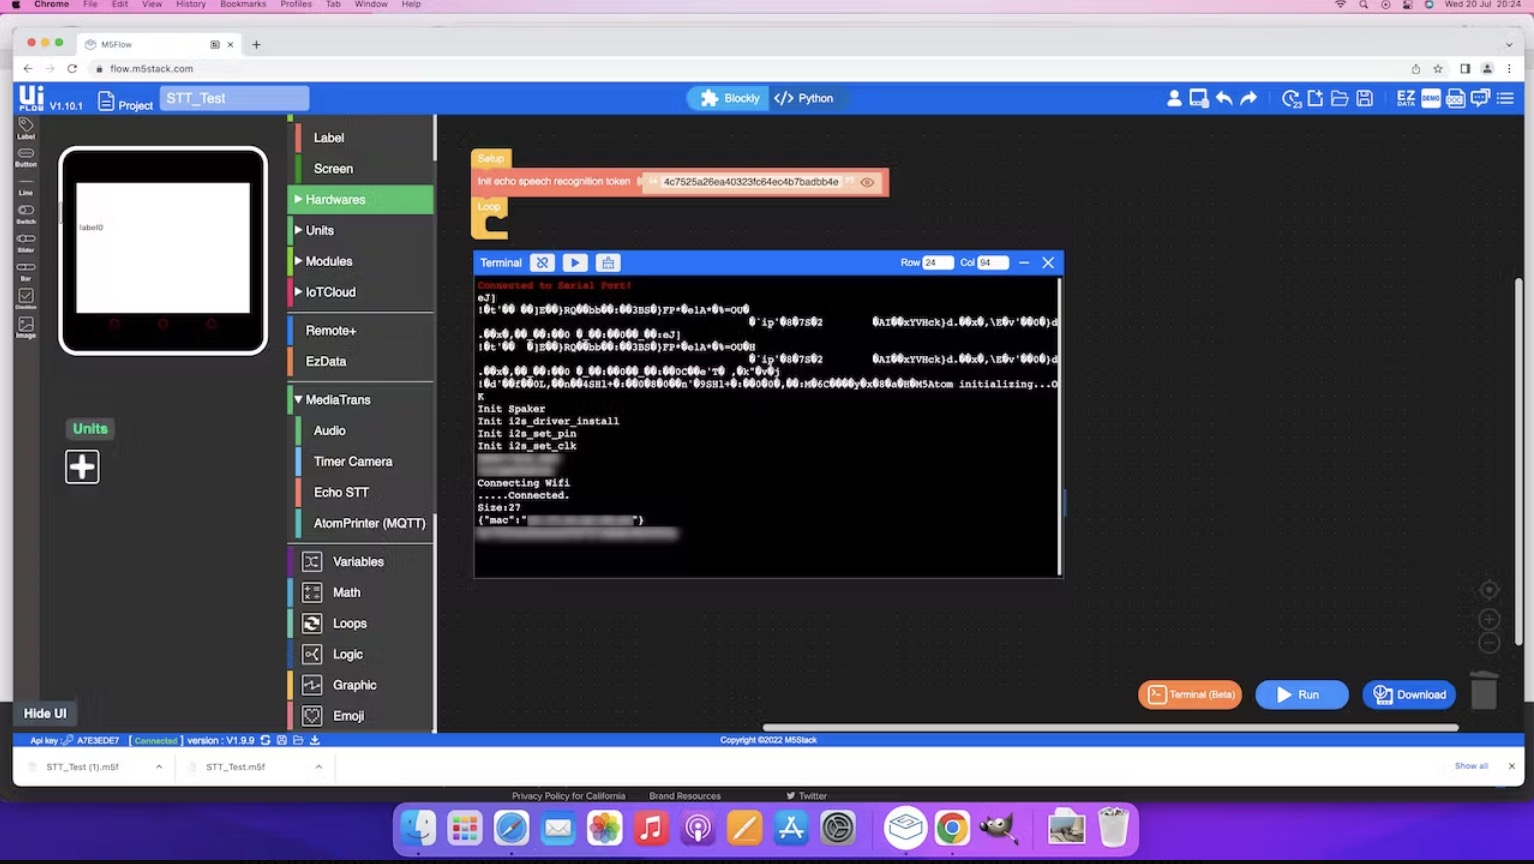The height and width of the screenshot is (864, 1534).
Task: Select Echo STT in the block list
Action: pyautogui.click(x=341, y=492)
